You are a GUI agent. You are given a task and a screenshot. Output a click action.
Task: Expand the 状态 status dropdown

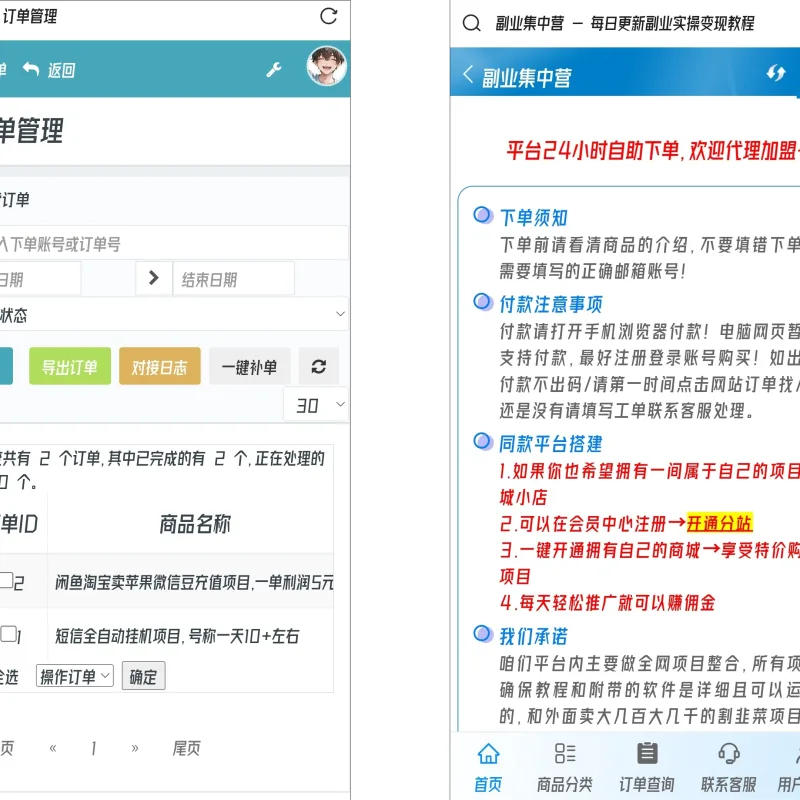(x=173, y=314)
